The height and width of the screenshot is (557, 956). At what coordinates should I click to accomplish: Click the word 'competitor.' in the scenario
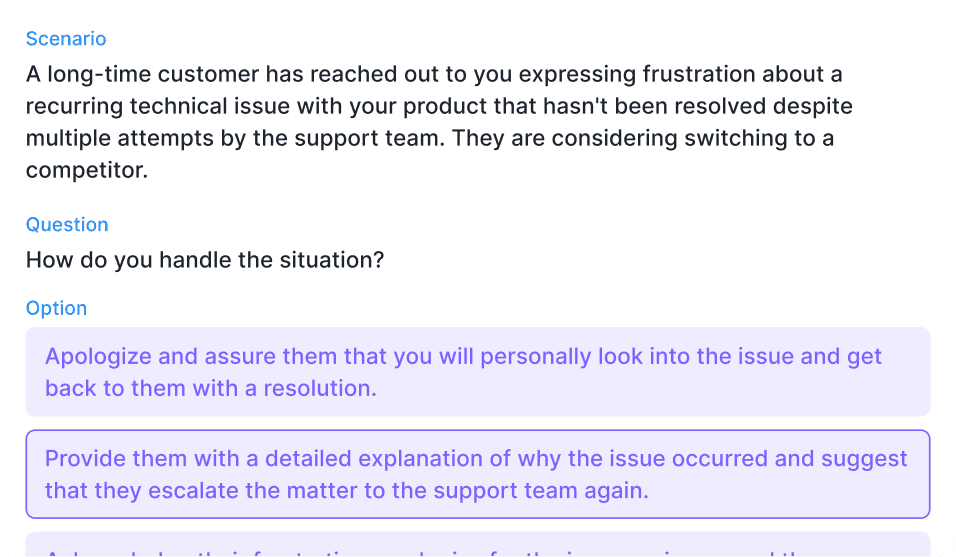[87, 169]
